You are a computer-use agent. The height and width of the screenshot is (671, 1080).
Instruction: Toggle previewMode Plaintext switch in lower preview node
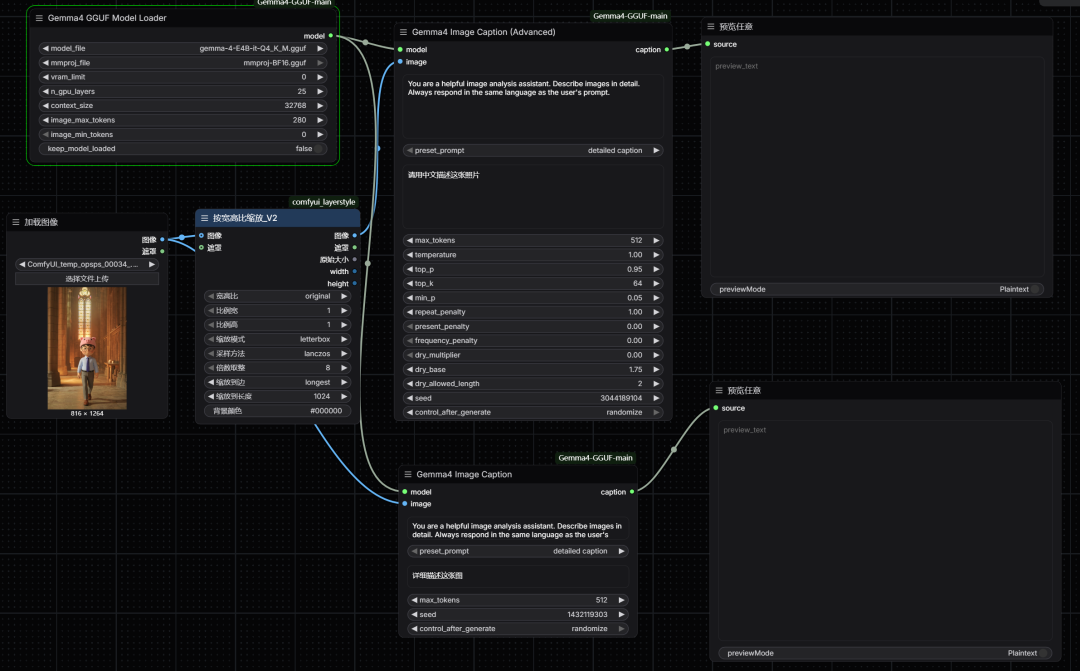click(1044, 653)
